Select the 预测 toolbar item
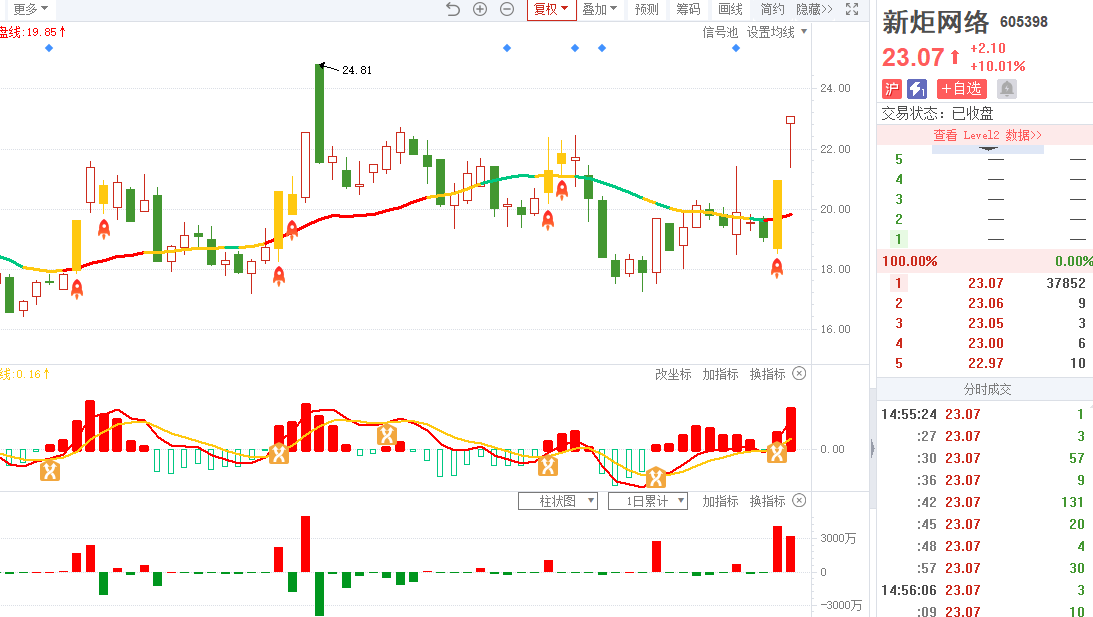The height and width of the screenshot is (617, 1093). pos(646,9)
